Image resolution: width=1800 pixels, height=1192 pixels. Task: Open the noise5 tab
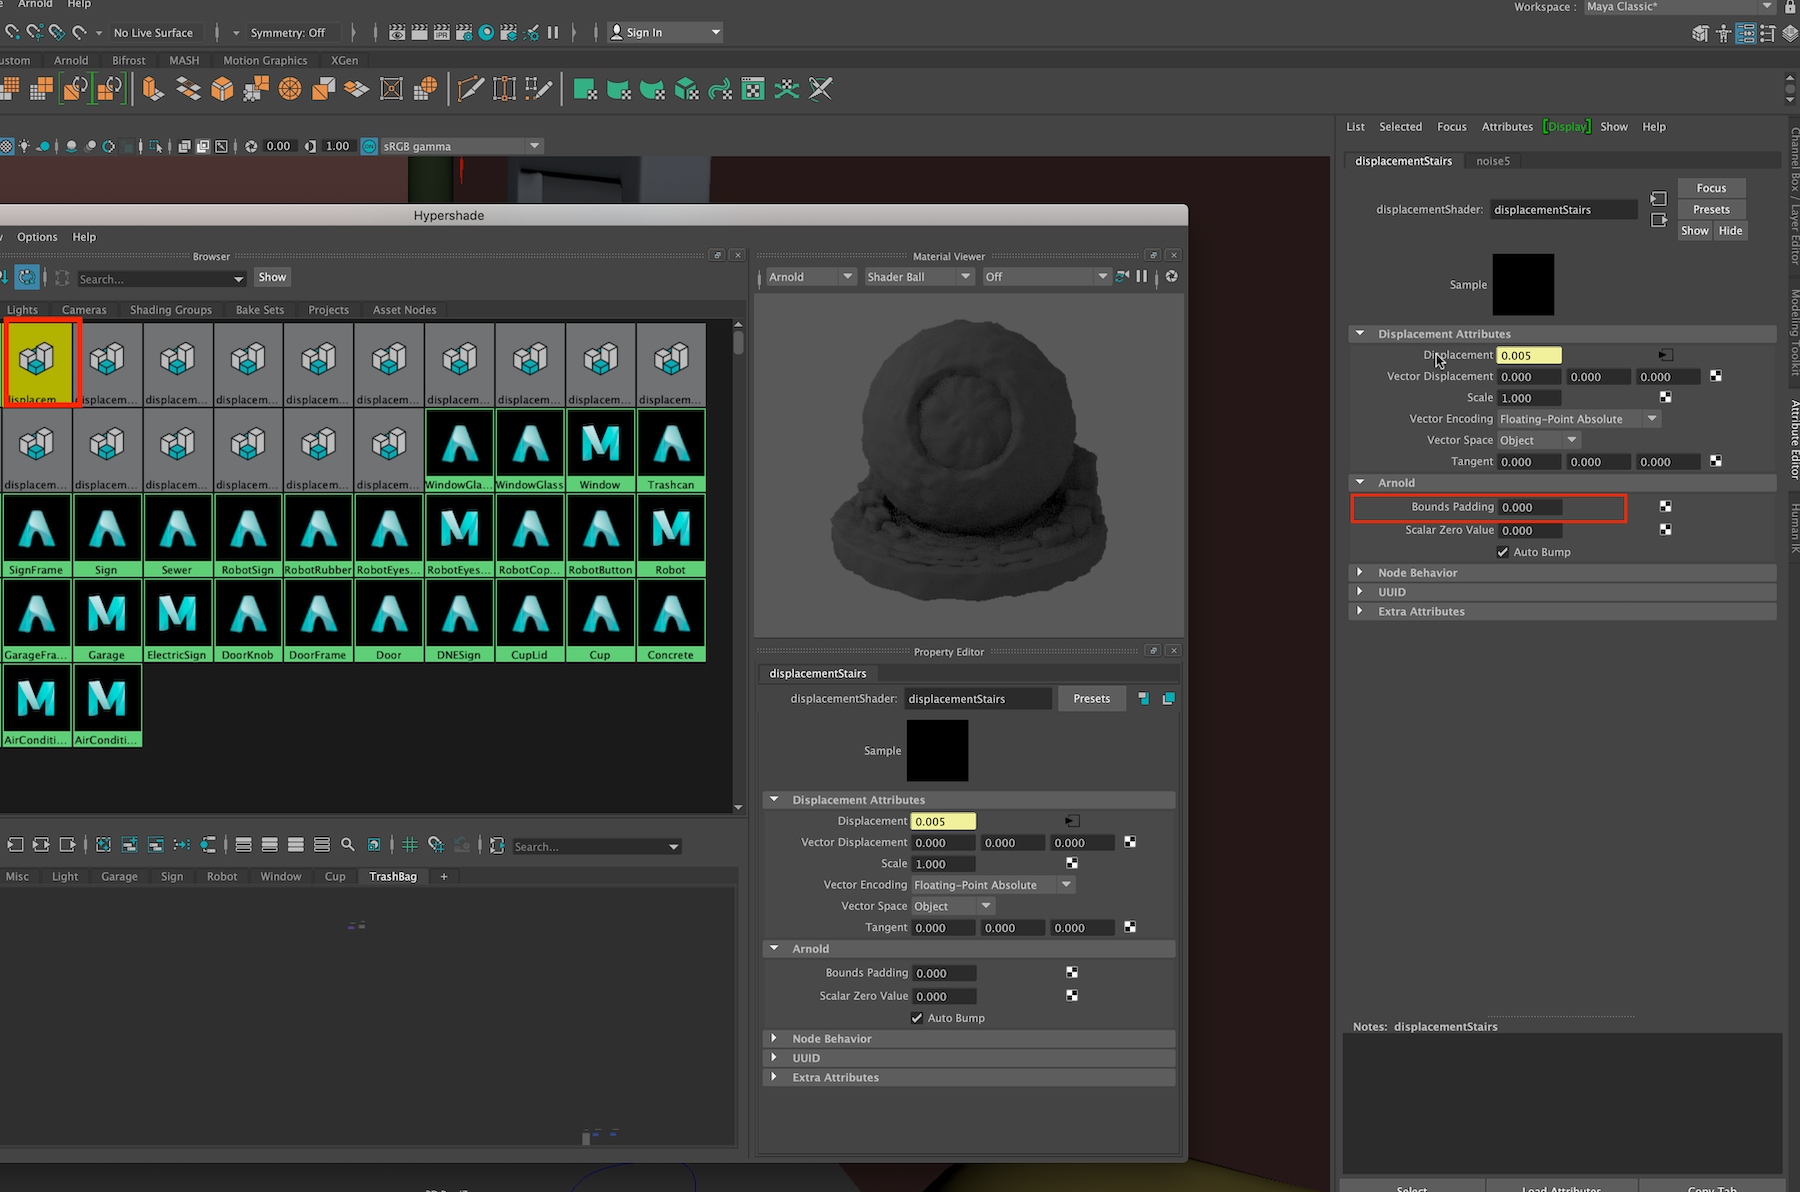pyautogui.click(x=1493, y=161)
